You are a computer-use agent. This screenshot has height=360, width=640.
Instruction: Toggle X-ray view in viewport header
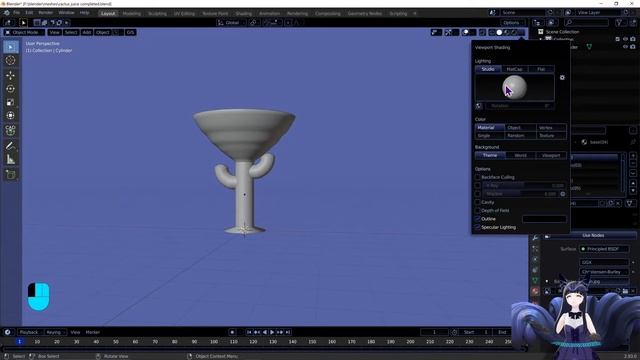(482, 32)
